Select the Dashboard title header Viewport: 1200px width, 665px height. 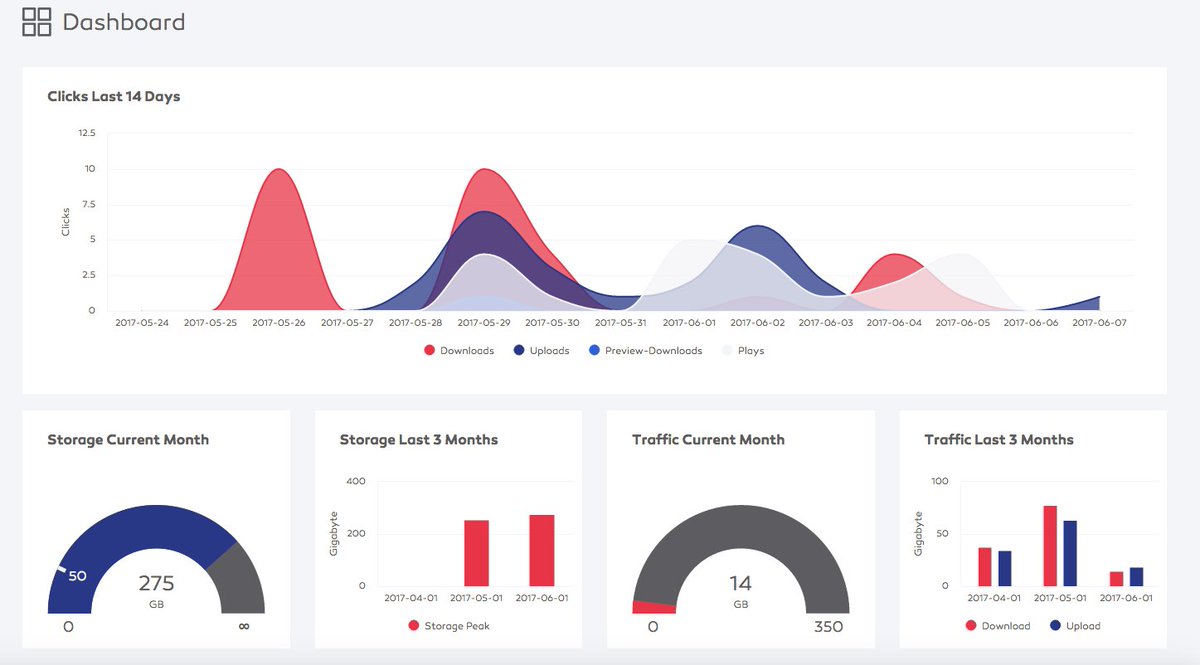[x=124, y=22]
